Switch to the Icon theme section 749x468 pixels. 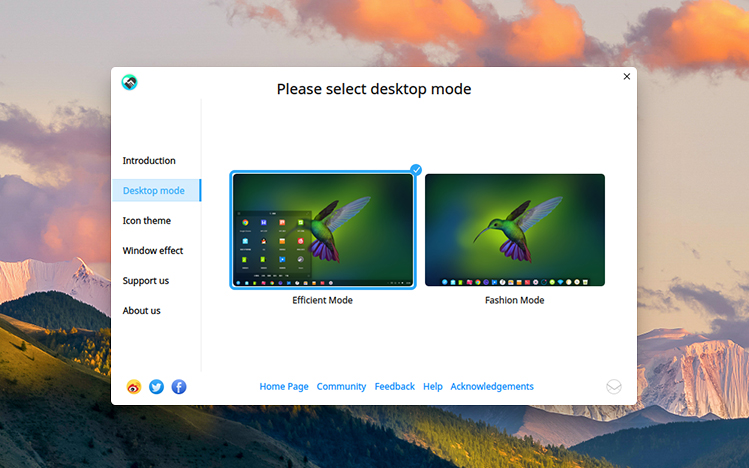coord(147,221)
